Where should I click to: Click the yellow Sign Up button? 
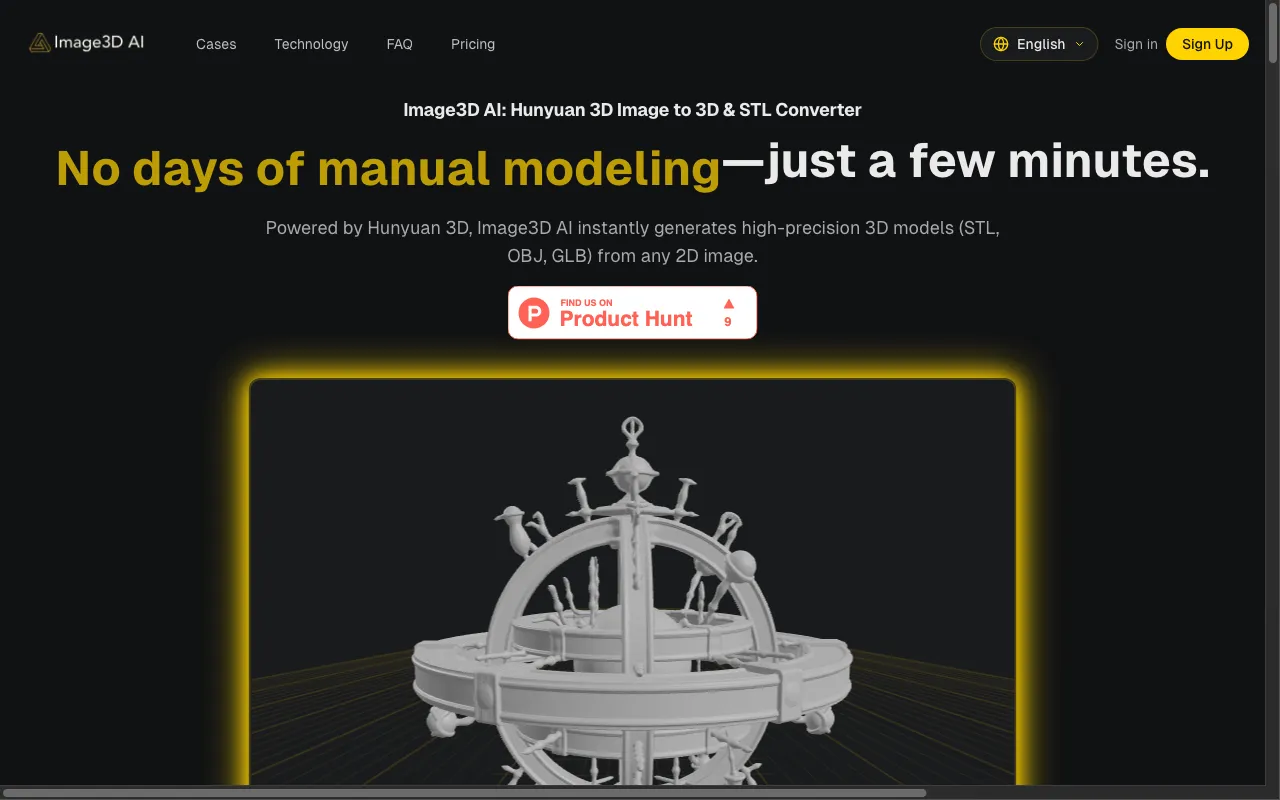click(x=1207, y=44)
